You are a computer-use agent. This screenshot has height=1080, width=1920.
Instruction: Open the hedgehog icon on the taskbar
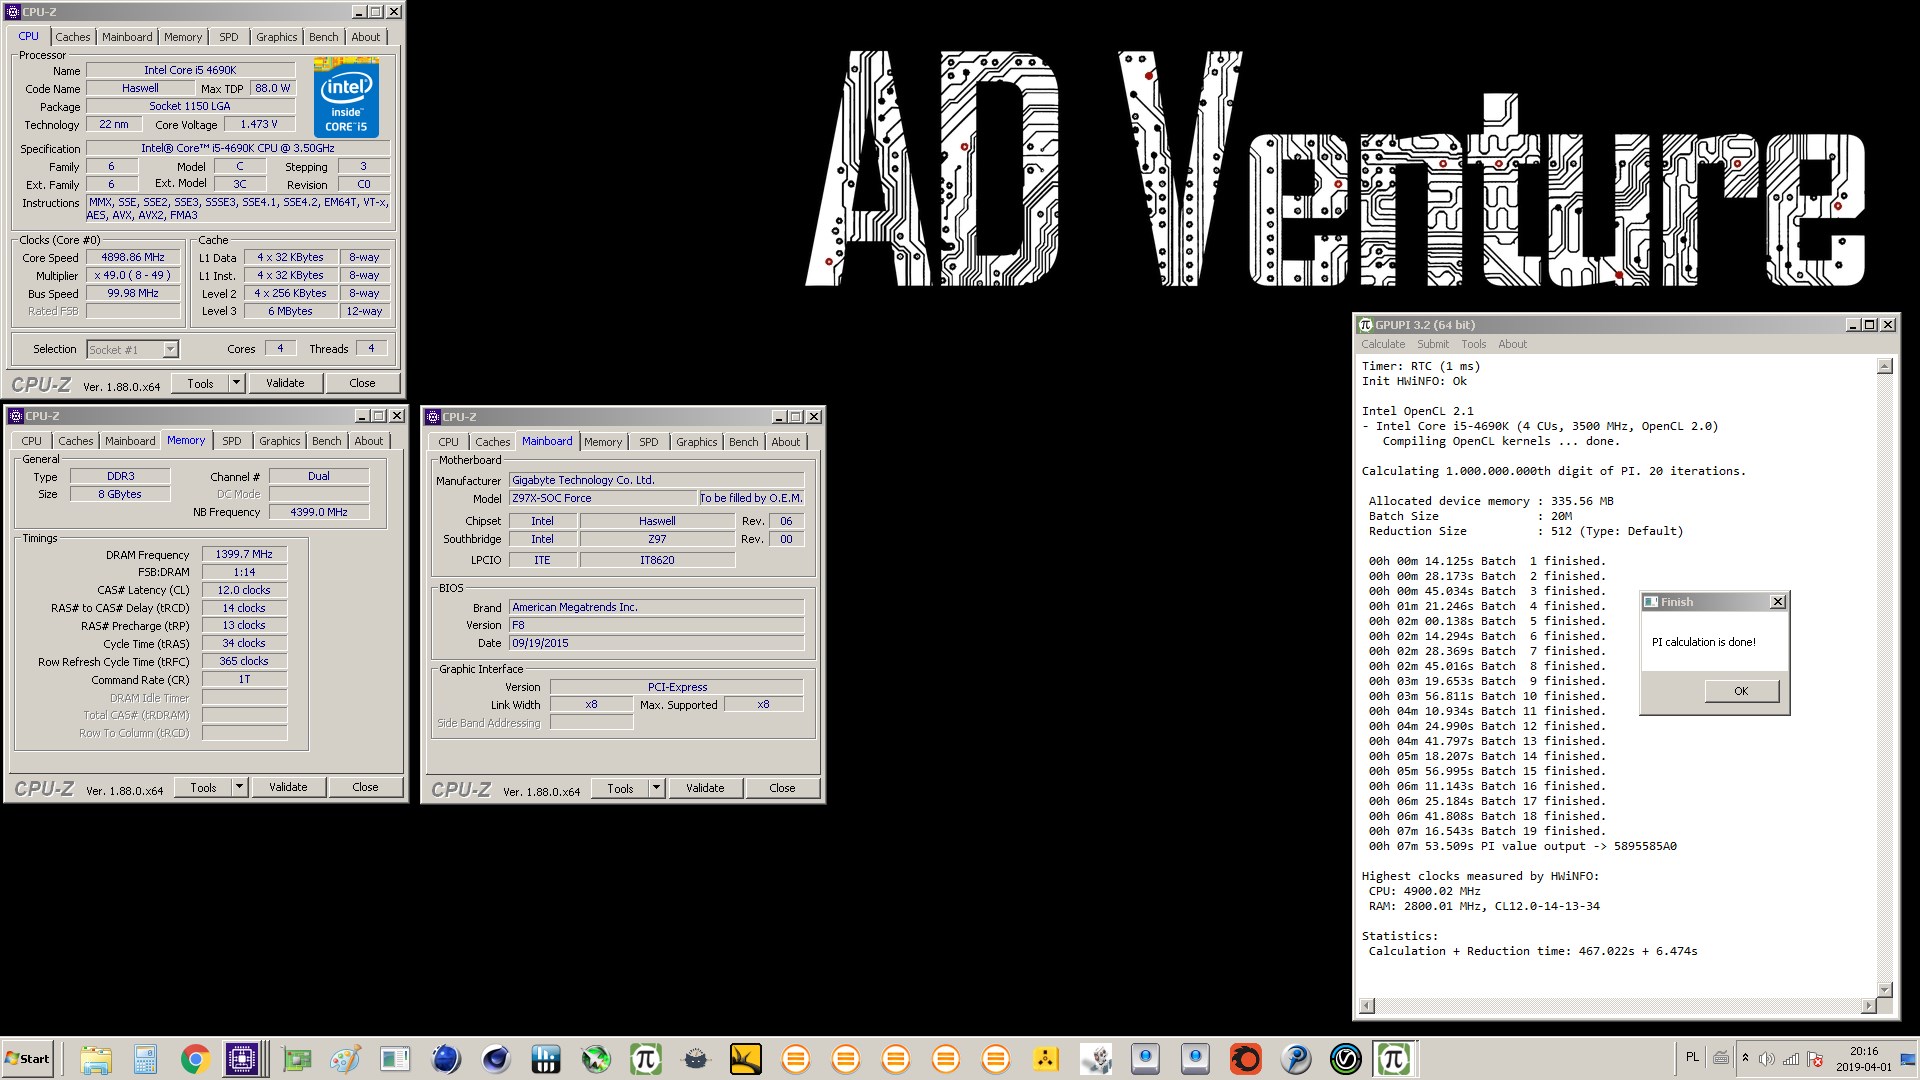[x=696, y=1059]
